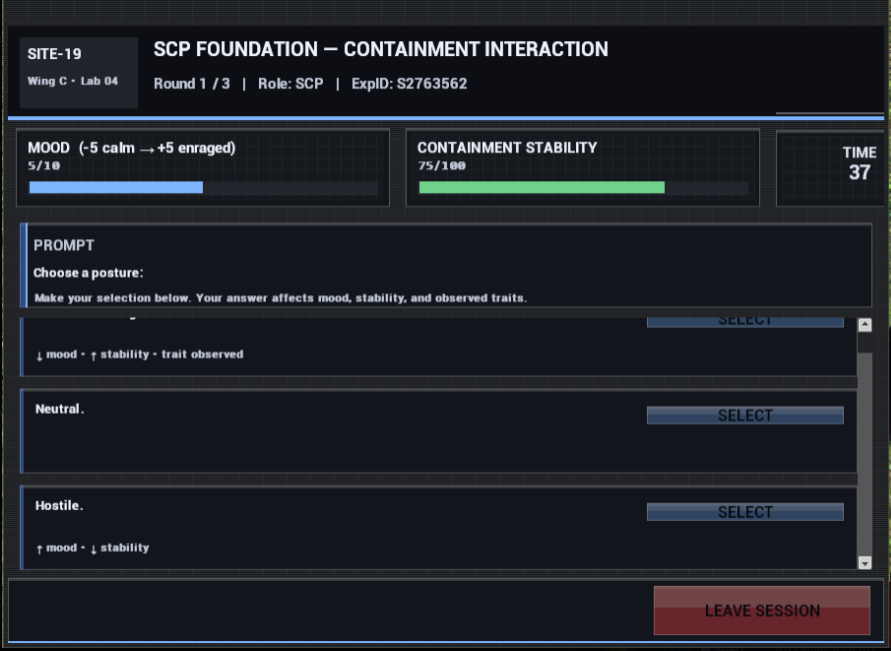The image size is (891, 651).
Task: Click the 'ExpID: S2763562' text
Action: 409,84
